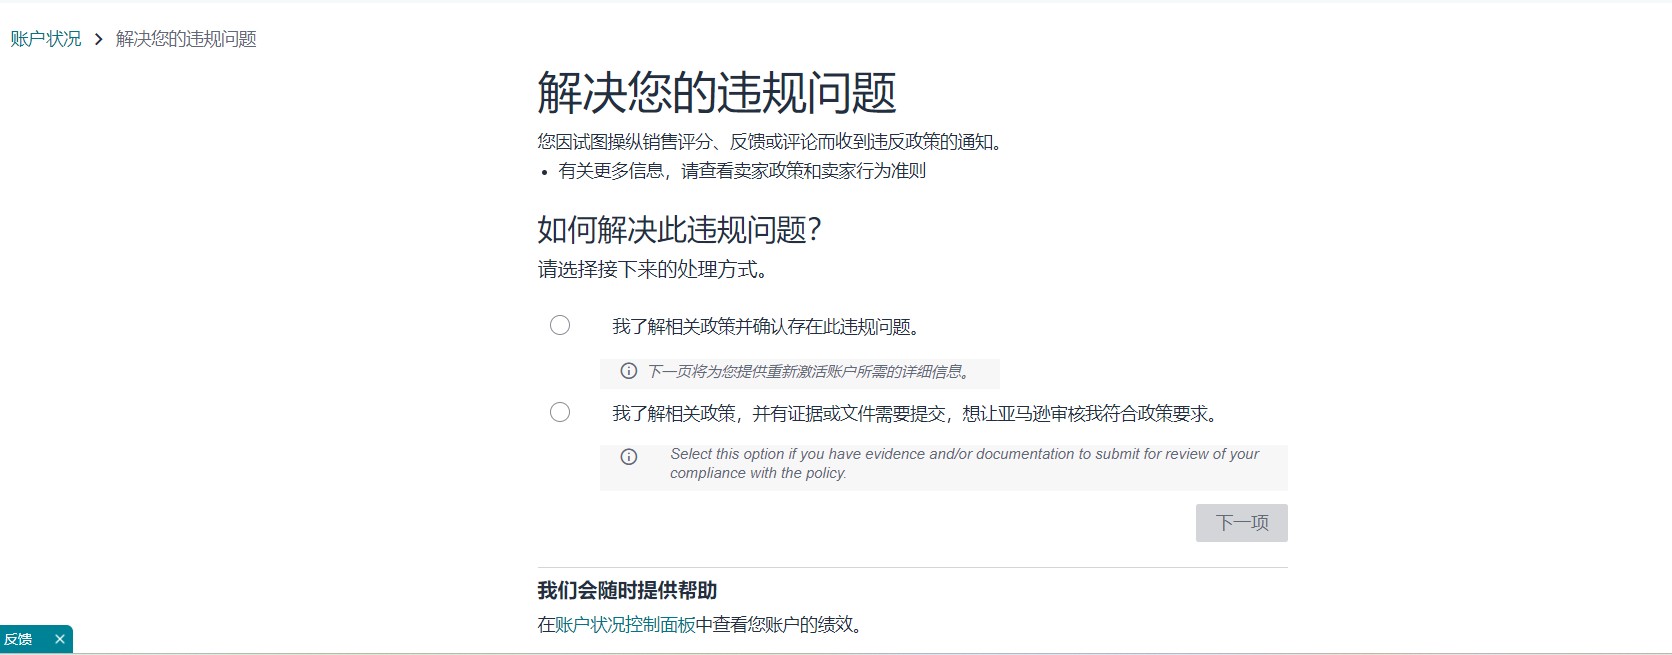
Task: Open the 反馈 feedback tab
Action: [x=19, y=639]
